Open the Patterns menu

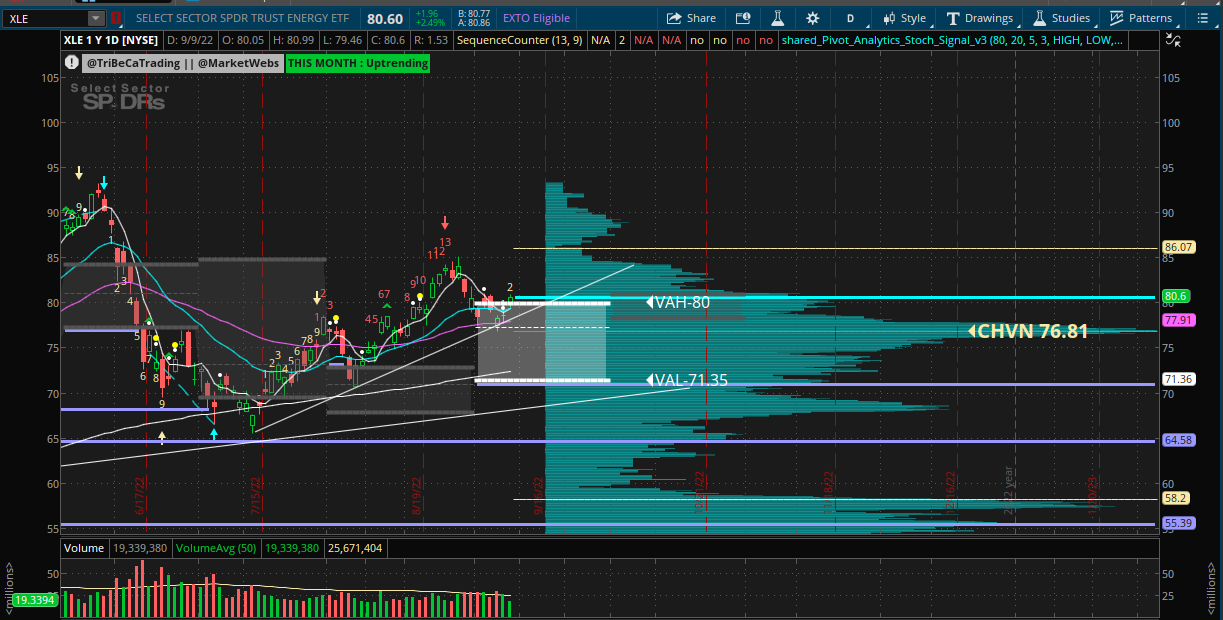[1140, 18]
